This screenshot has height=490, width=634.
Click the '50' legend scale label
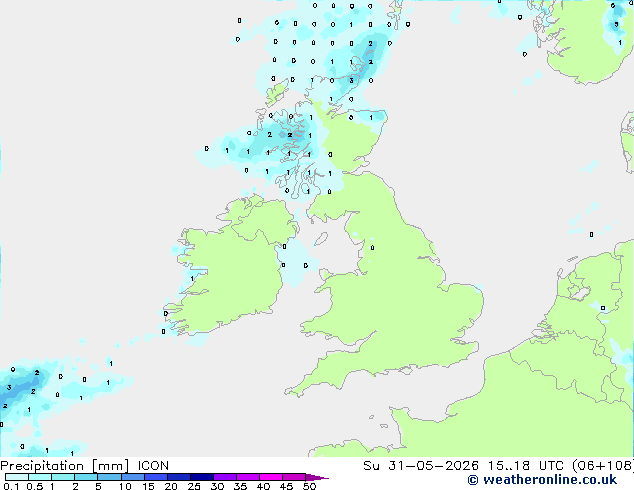309,486
